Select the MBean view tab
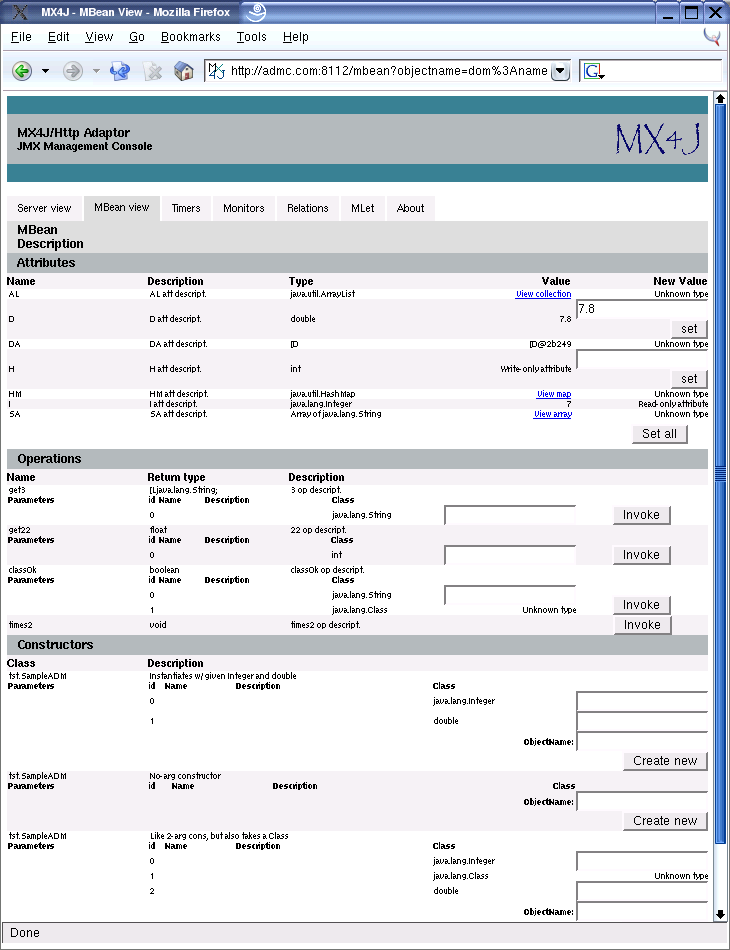 (122, 208)
